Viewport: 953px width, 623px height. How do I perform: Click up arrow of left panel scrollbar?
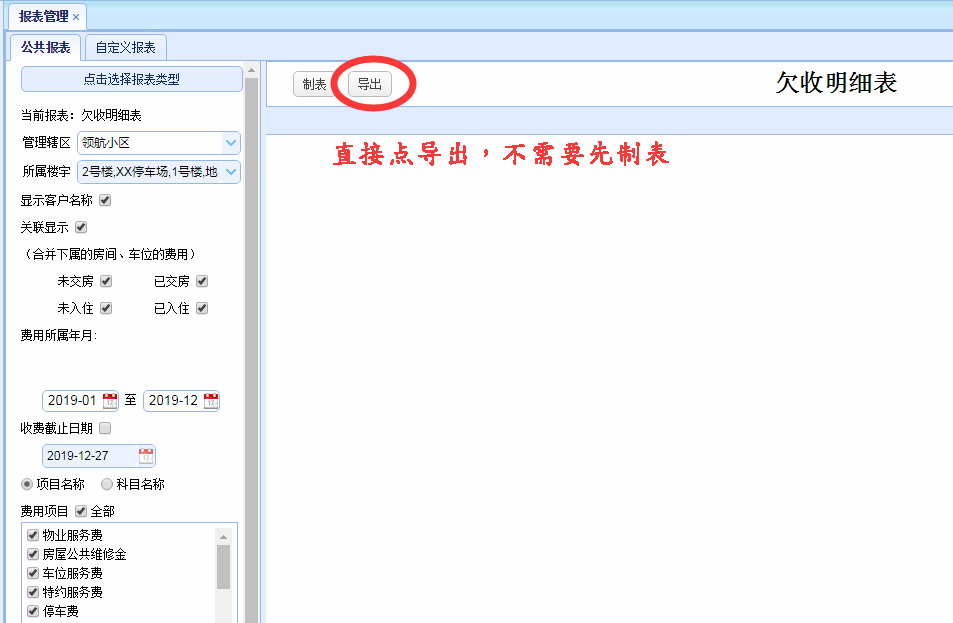251,71
